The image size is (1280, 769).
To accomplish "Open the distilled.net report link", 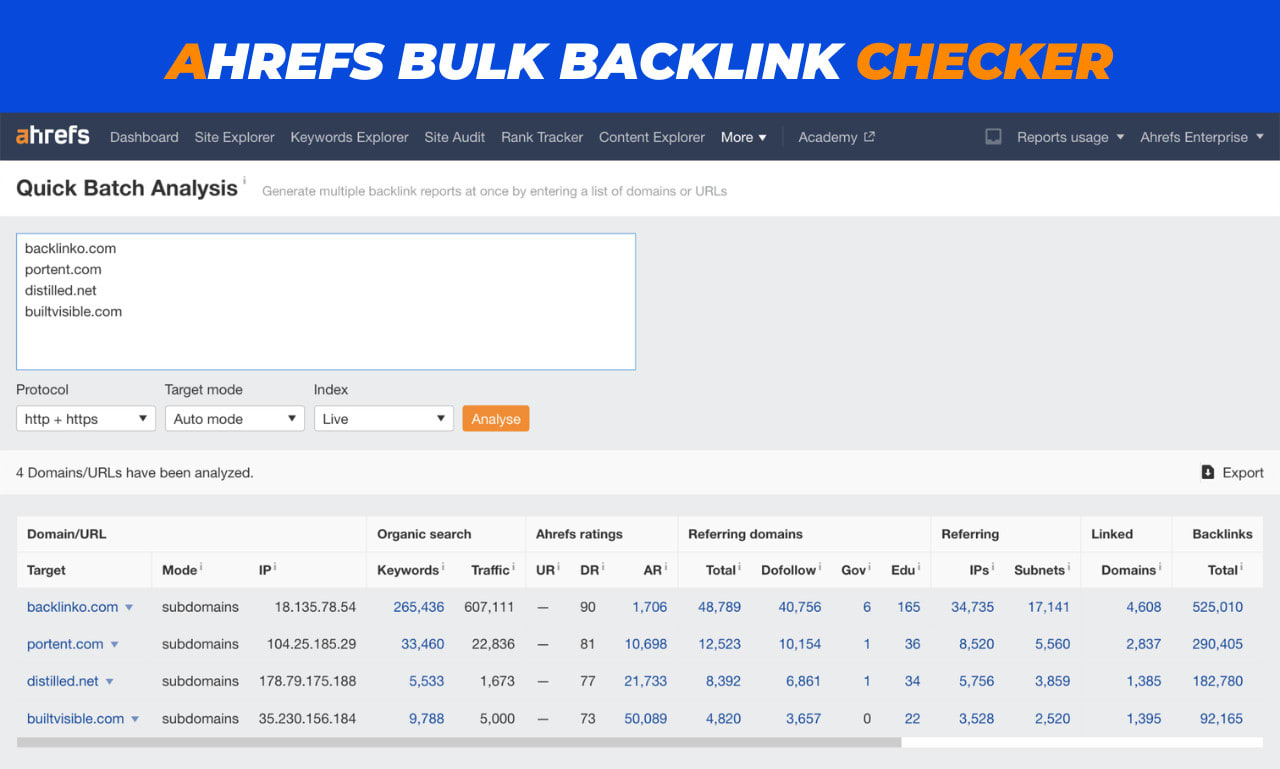I will tap(62, 681).
